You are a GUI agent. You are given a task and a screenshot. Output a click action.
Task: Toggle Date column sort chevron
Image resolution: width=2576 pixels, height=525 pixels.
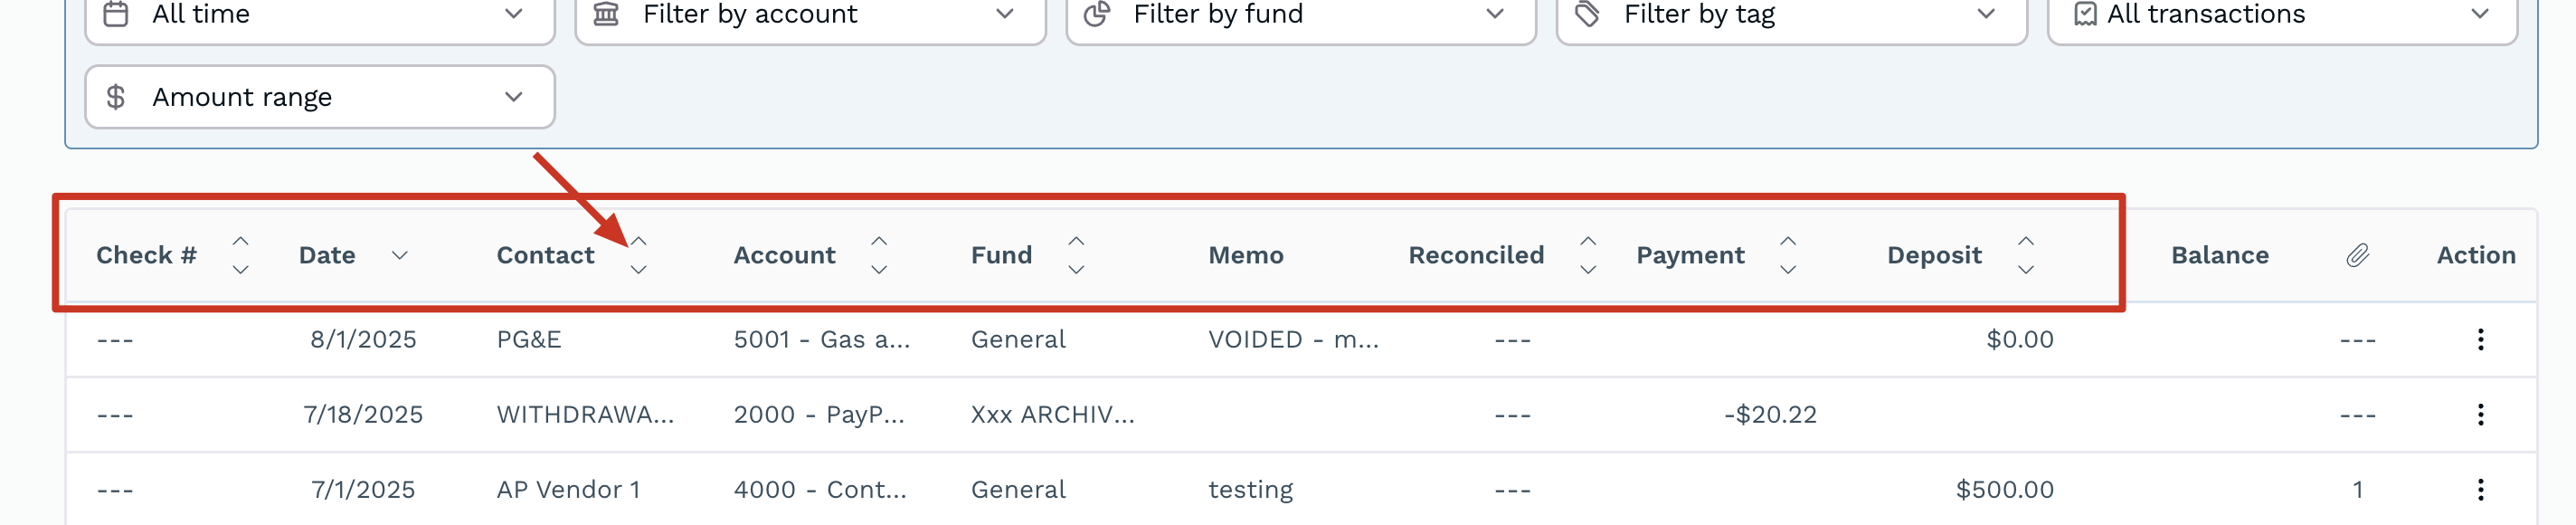pos(400,256)
